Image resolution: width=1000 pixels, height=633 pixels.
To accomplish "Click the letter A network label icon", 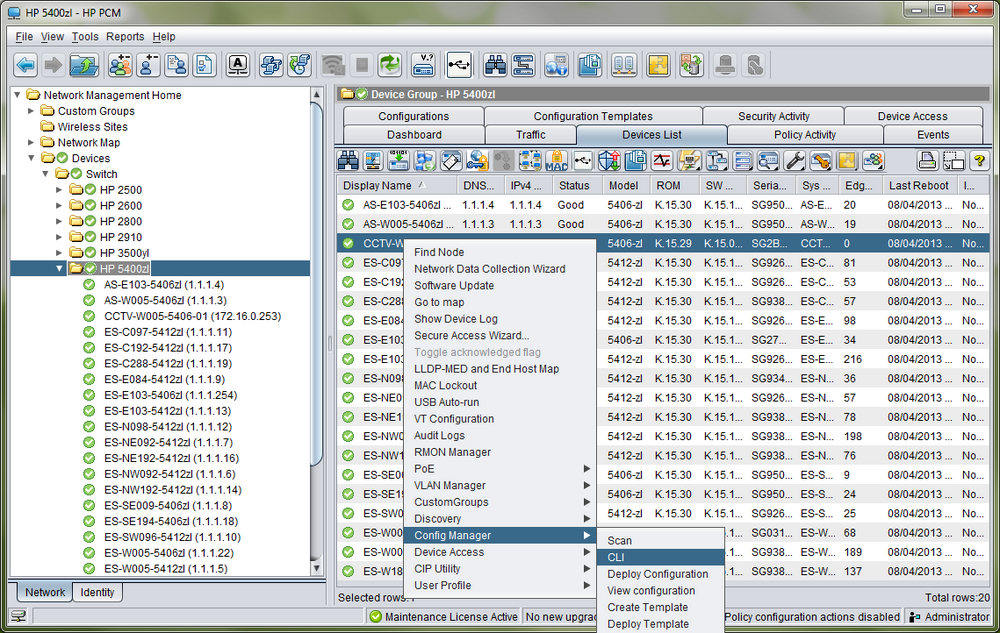I will (238, 65).
